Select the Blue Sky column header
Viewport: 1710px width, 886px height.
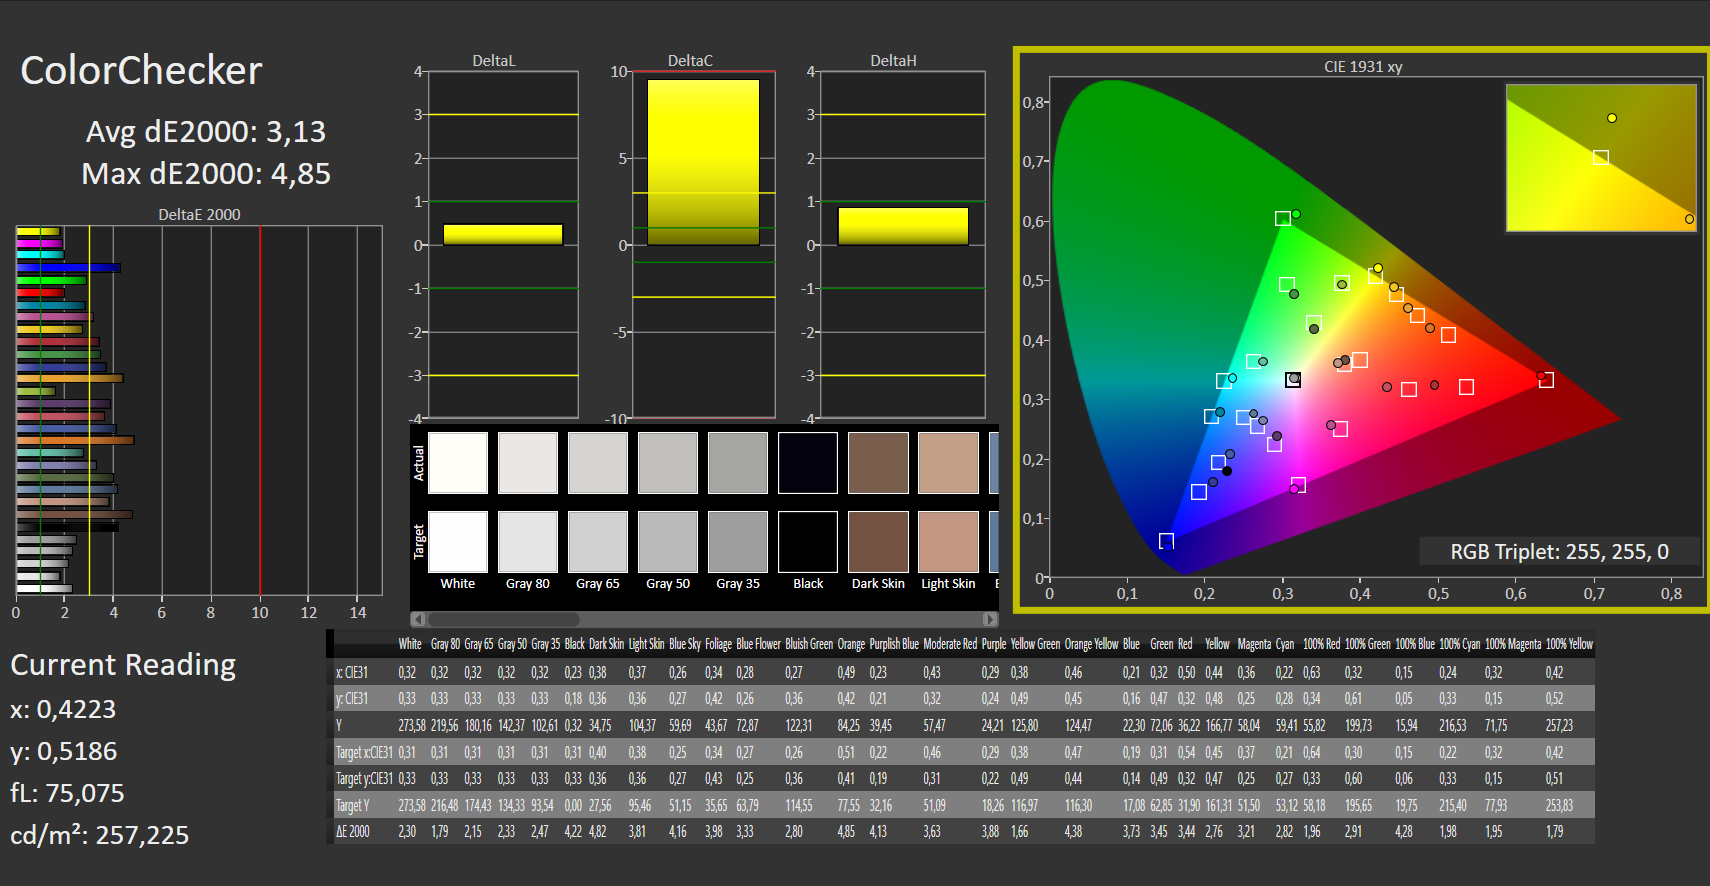pos(685,645)
